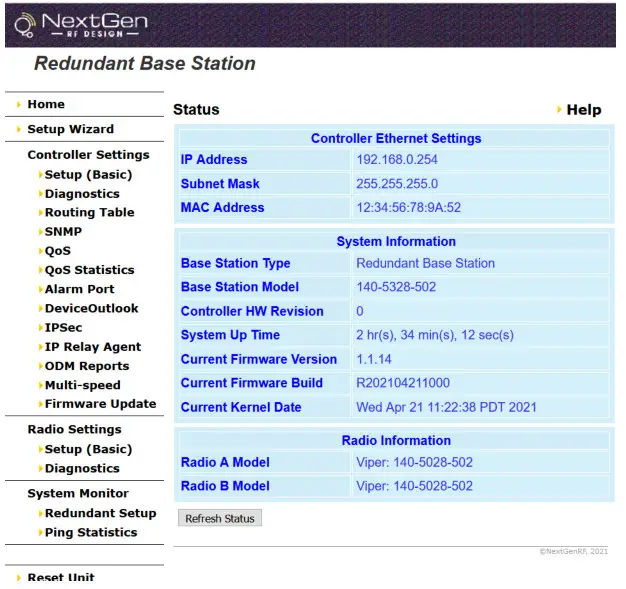Open ODM Reports page
Image resolution: width=626 pixels, height=589 pixels.
(x=87, y=366)
